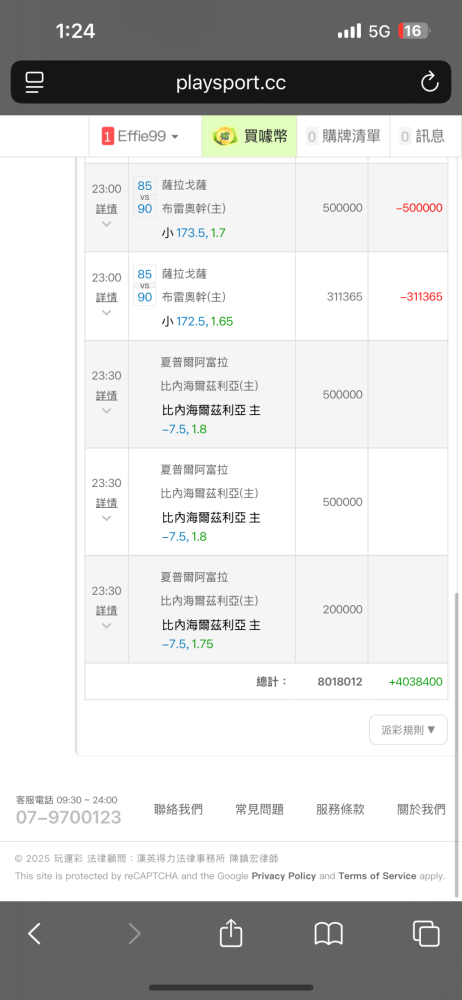Viewport: 462px width, 1000px height.
Task: Open the 購牌清單 tab
Action: coord(344,136)
